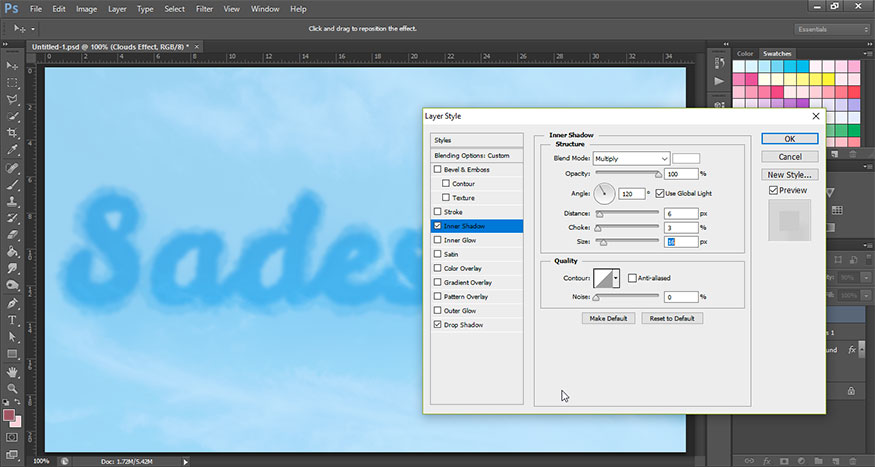Uncheck the Inner Shadow style checkbox
Image resolution: width=875 pixels, height=467 pixels.
437,226
